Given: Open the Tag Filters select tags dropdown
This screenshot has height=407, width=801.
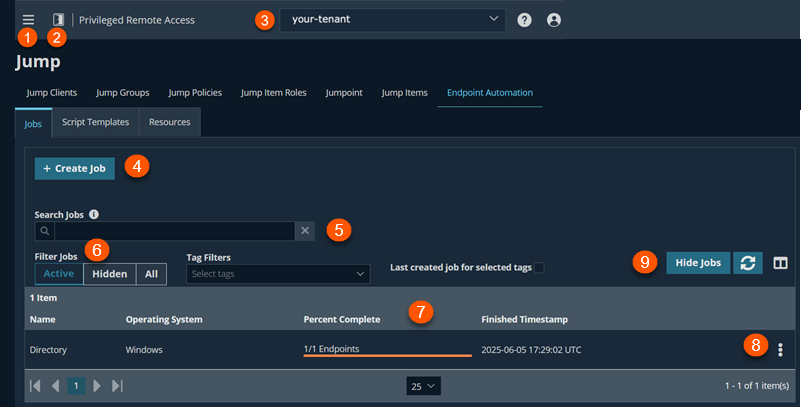Looking at the screenshot, I should (x=278, y=274).
